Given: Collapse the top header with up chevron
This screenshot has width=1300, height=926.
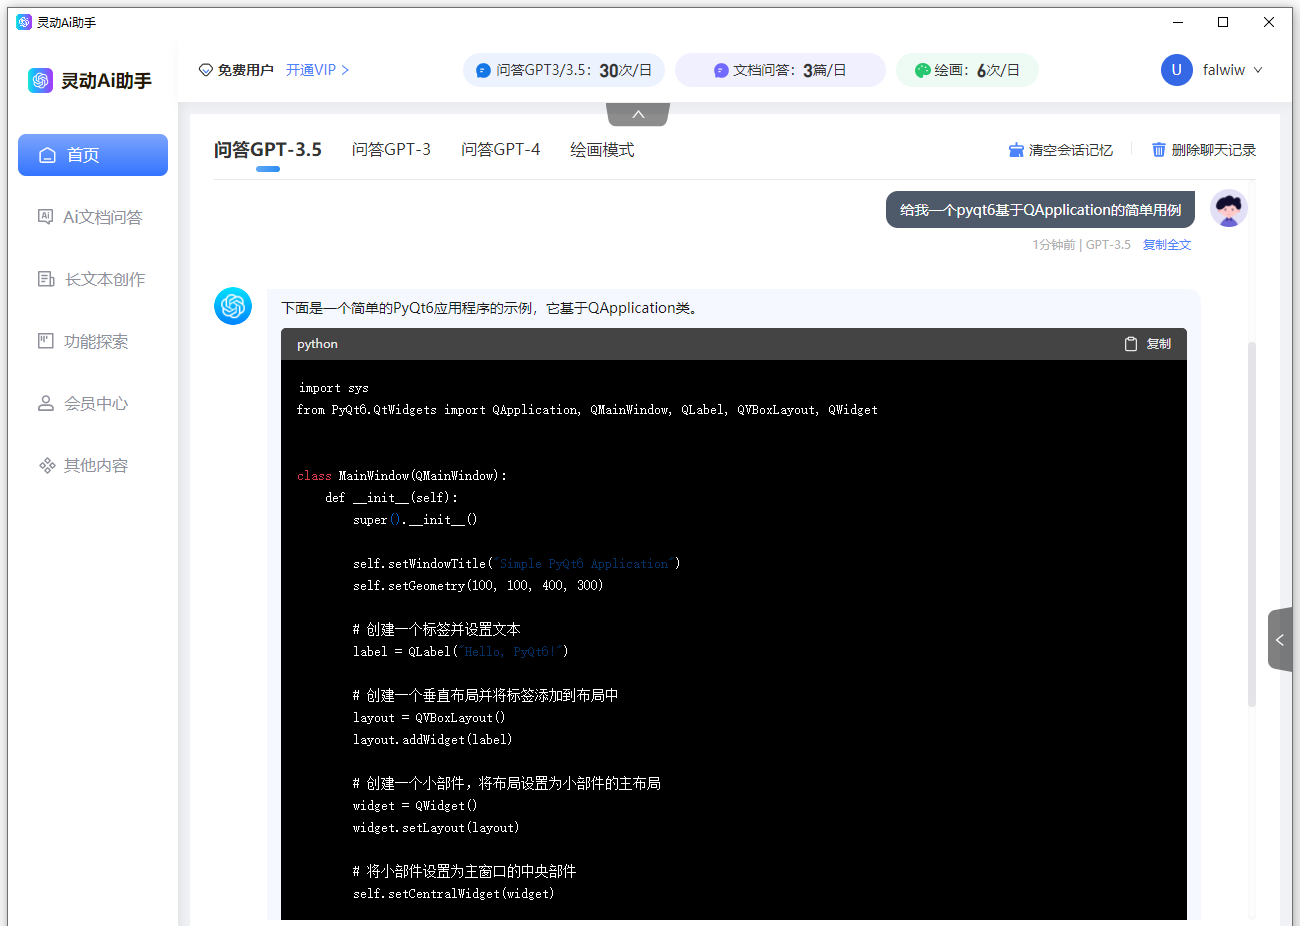Looking at the screenshot, I should (x=638, y=114).
